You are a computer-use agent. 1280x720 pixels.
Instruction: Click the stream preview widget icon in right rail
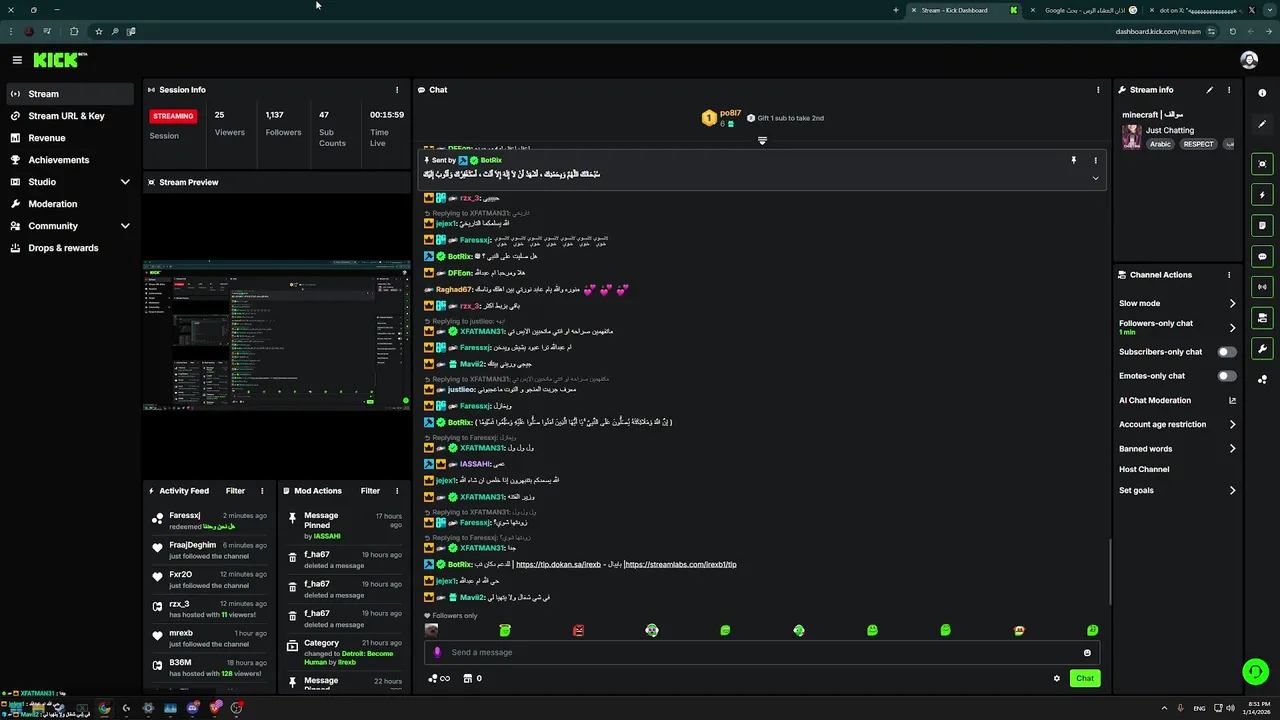[x=1262, y=163]
